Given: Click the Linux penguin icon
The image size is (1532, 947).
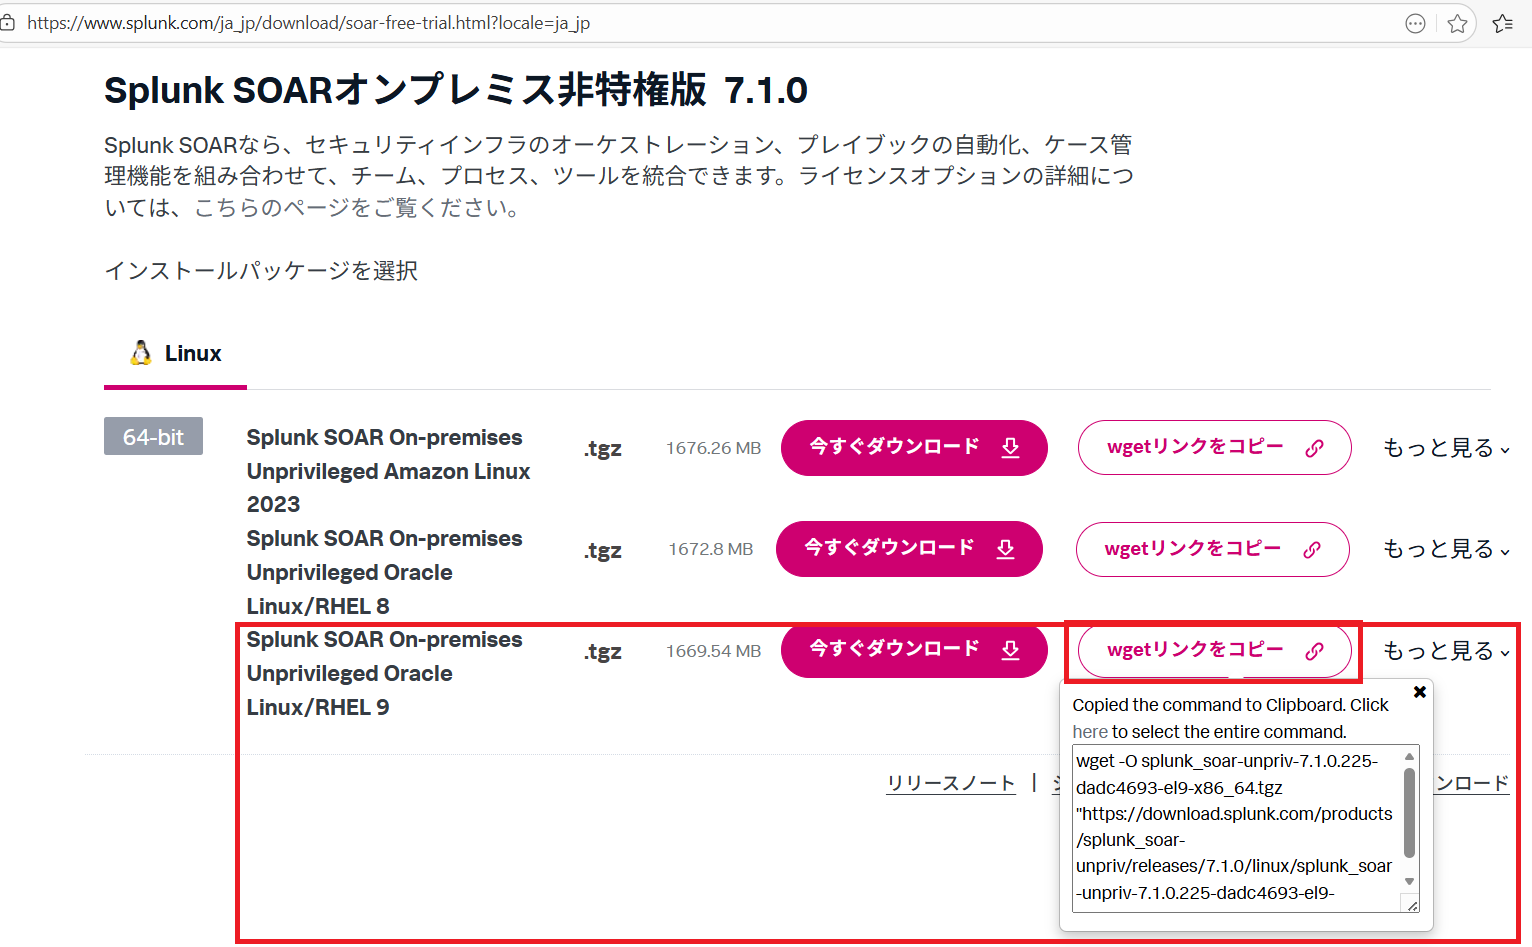Looking at the screenshot, I should [141, 353].
